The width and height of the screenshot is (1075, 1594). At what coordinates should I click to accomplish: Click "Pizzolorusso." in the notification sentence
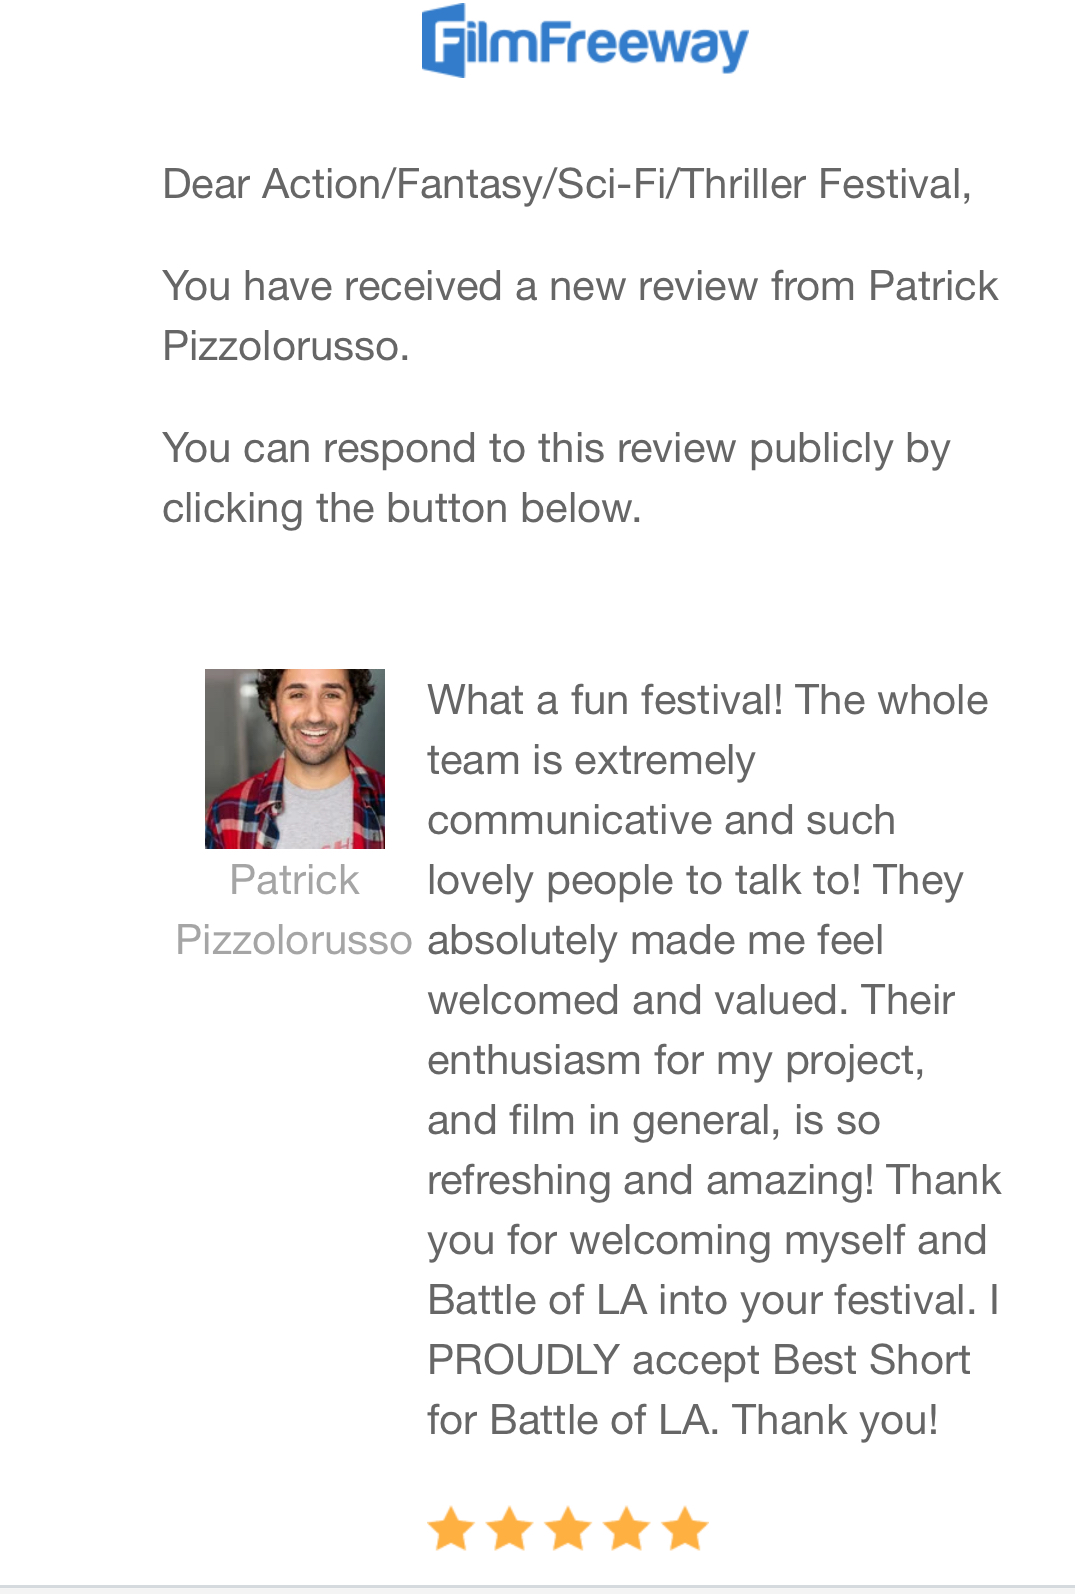tap(286, 346)
